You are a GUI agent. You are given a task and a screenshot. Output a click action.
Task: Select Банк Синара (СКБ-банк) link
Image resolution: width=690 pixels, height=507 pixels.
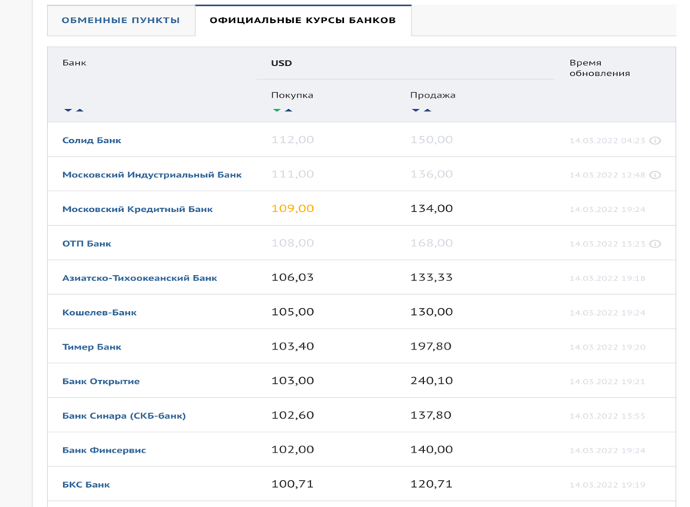pyautogui.click(x=124, y=416)
